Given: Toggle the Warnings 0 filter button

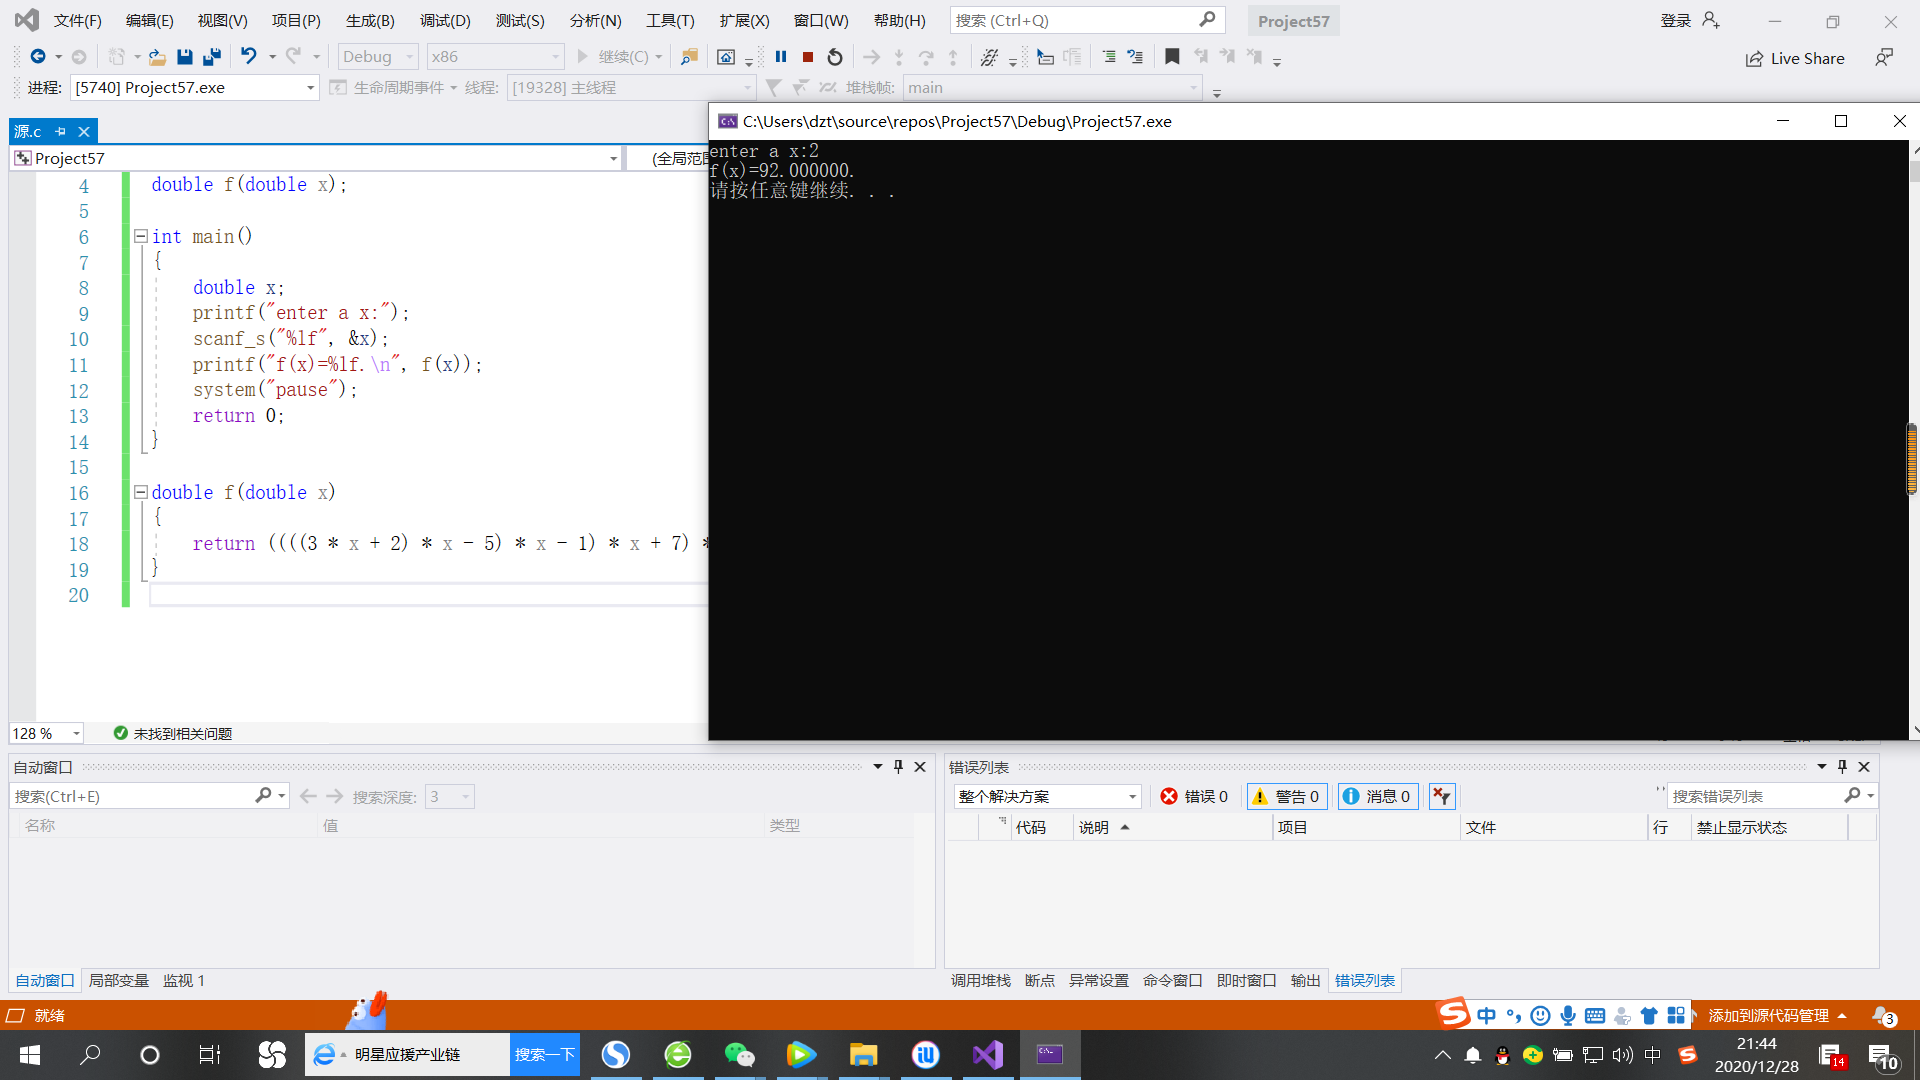Looking at the screenshot, I should pos(1286,796).
